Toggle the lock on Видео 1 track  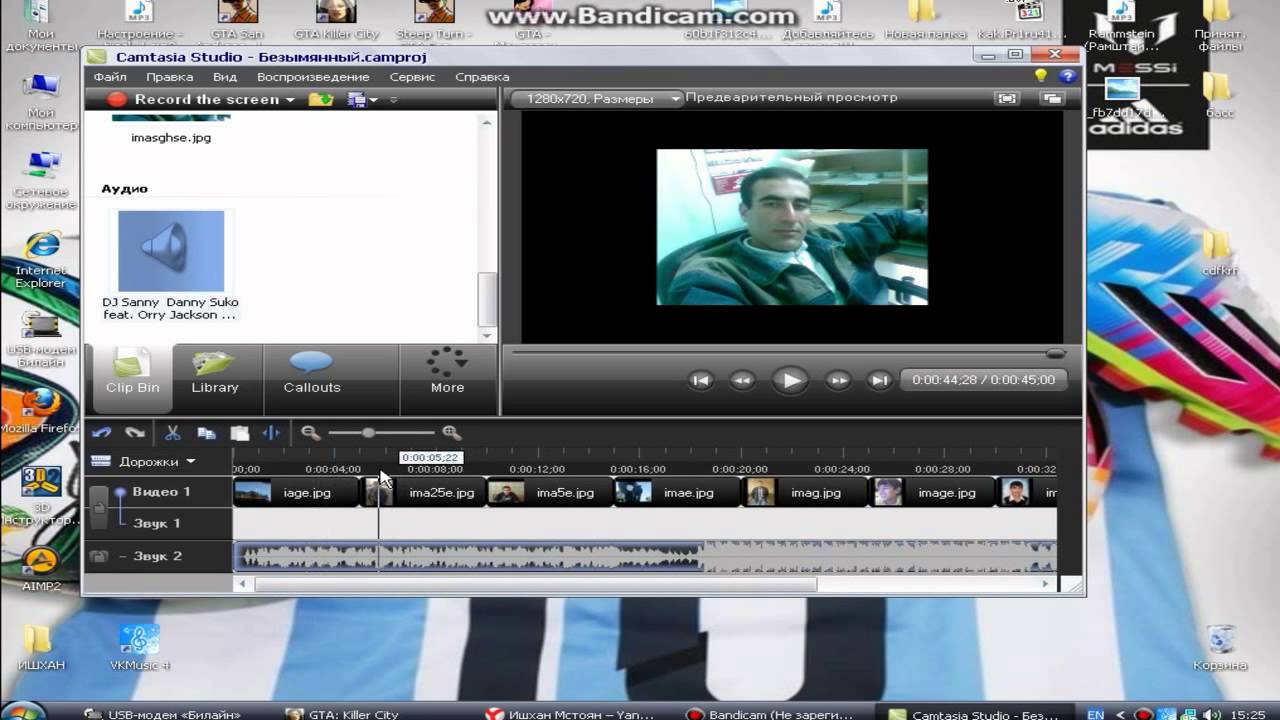point(99,507)
